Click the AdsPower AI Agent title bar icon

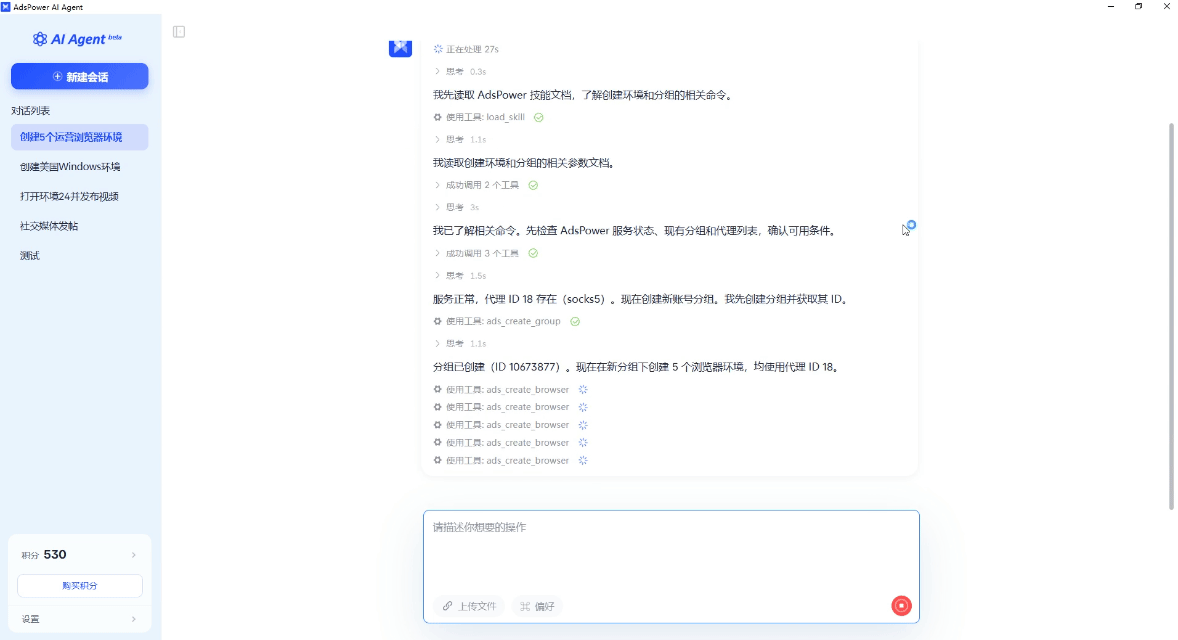click(6, 7)
